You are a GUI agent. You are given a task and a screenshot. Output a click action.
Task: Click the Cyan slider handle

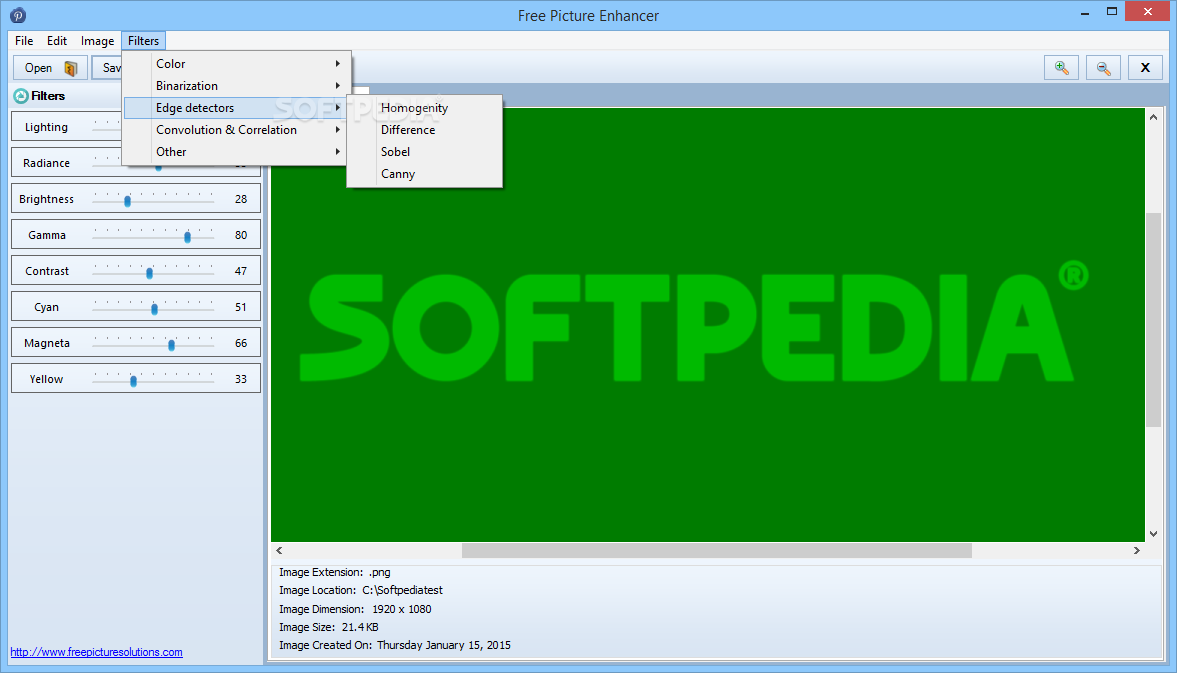click(155, 309)
